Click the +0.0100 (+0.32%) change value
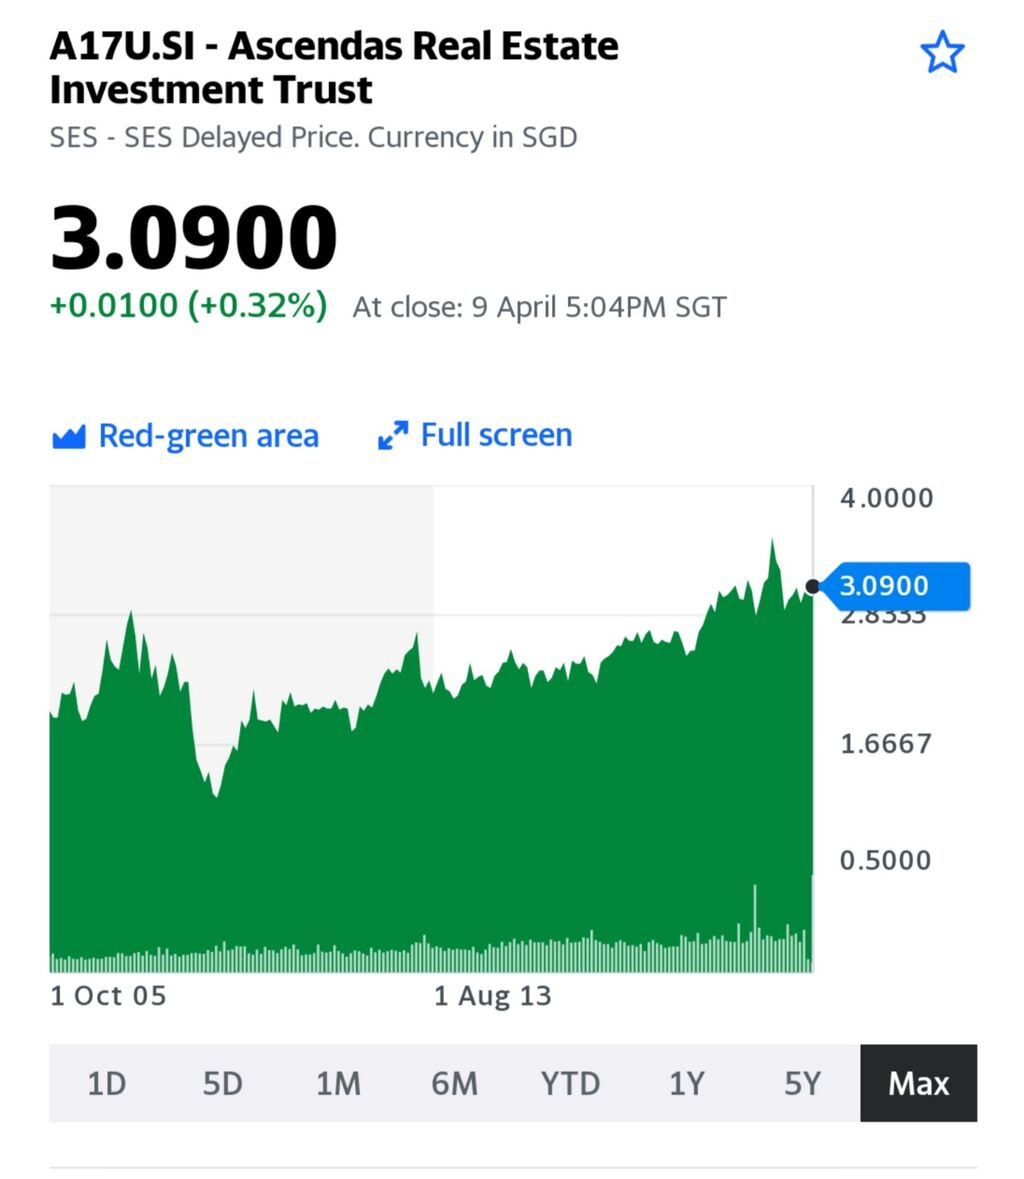1024x1179 pixels. point(189,305)
